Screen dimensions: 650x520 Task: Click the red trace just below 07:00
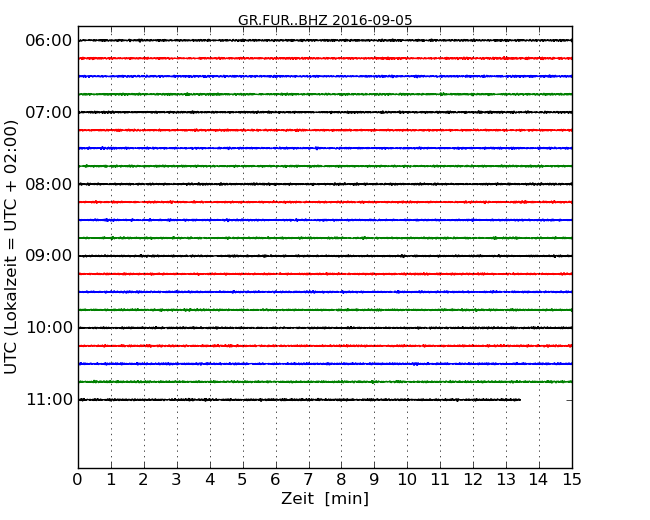325,130
